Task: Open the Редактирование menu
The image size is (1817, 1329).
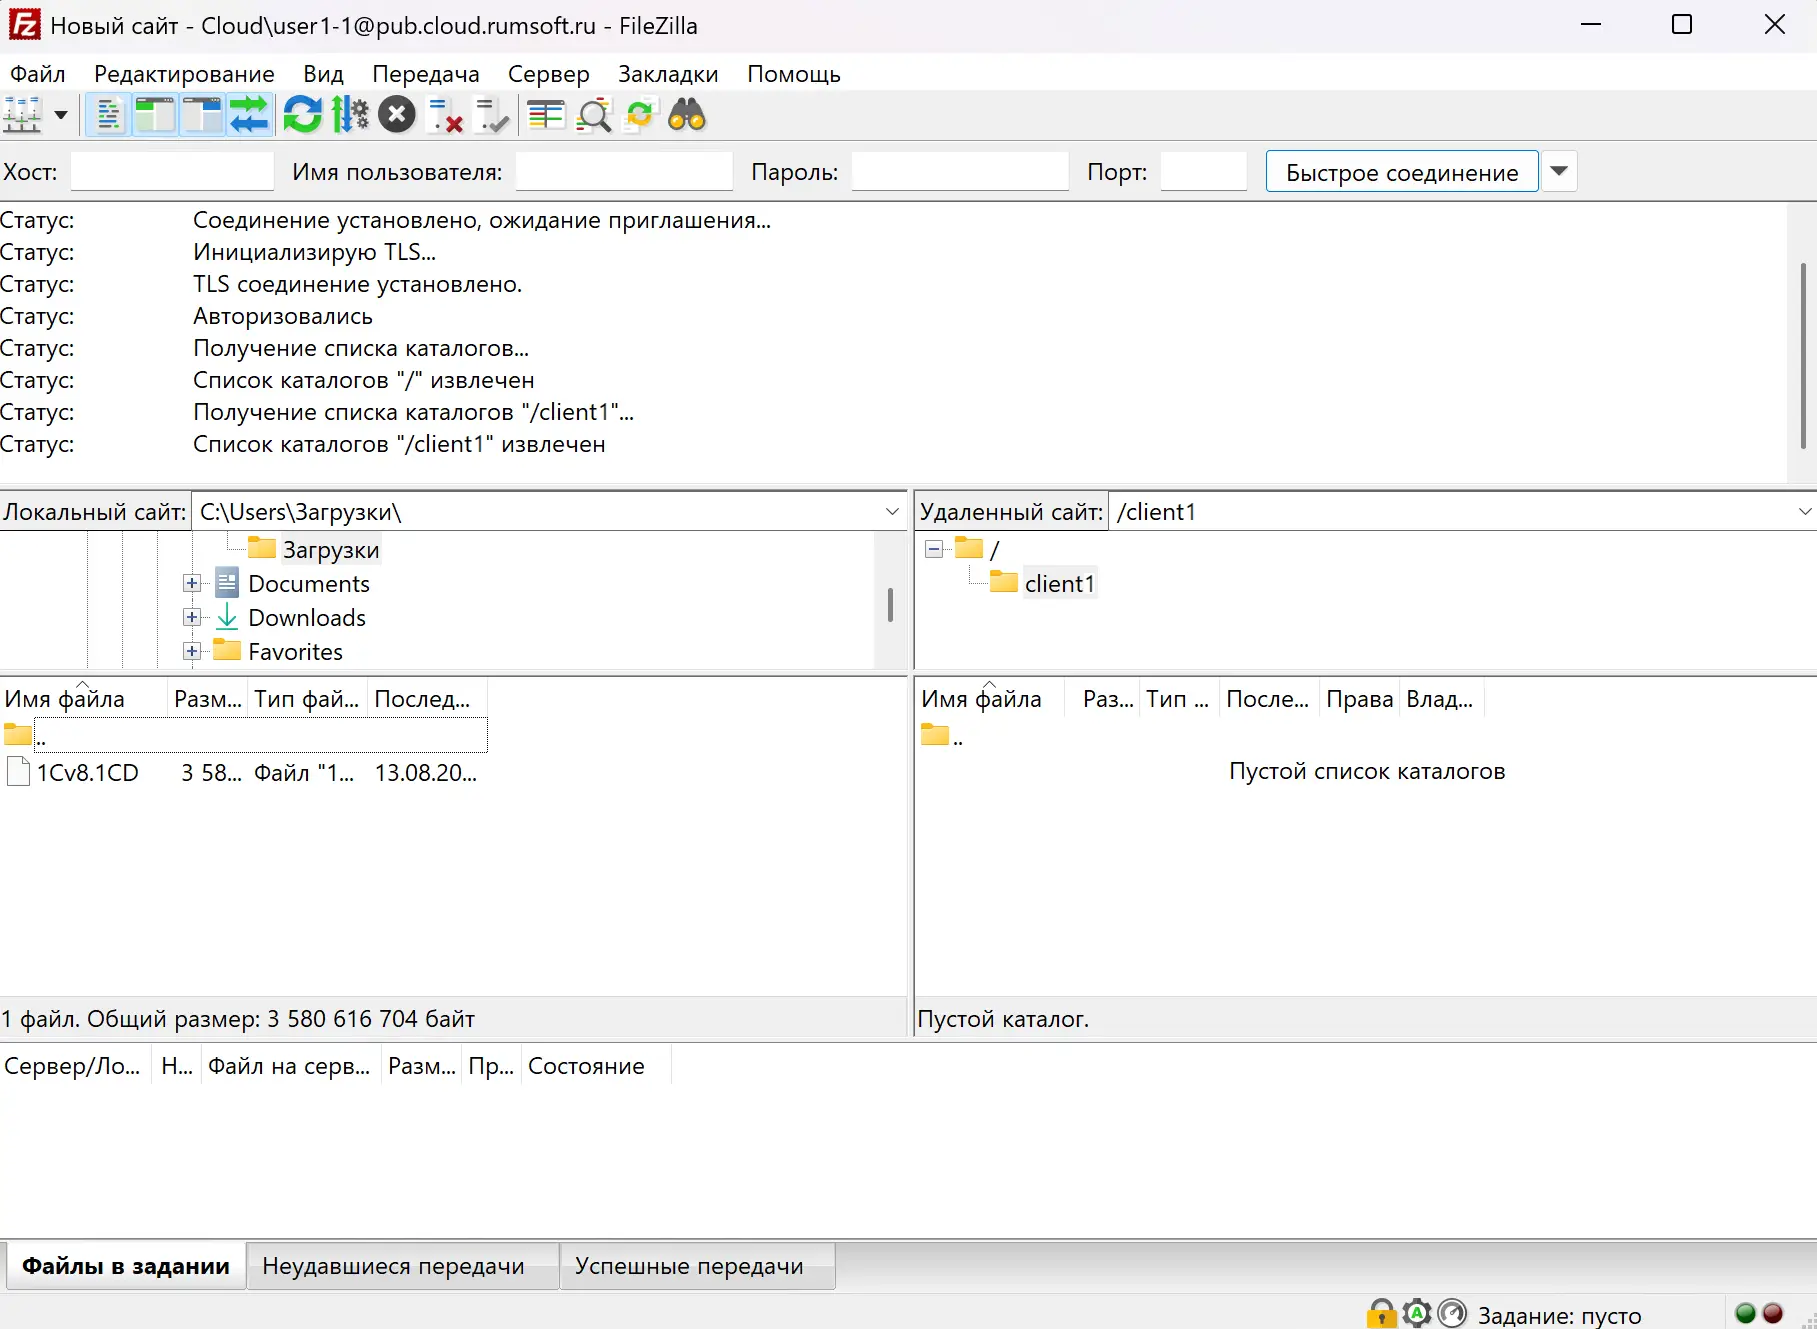Action: click(184, 74)
